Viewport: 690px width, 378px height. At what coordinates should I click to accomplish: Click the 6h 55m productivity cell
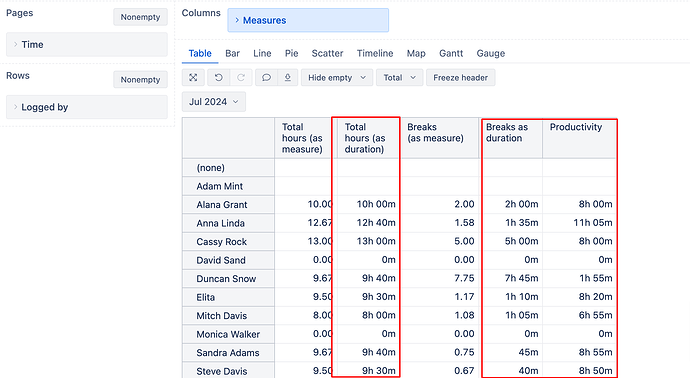pos(580,315)
